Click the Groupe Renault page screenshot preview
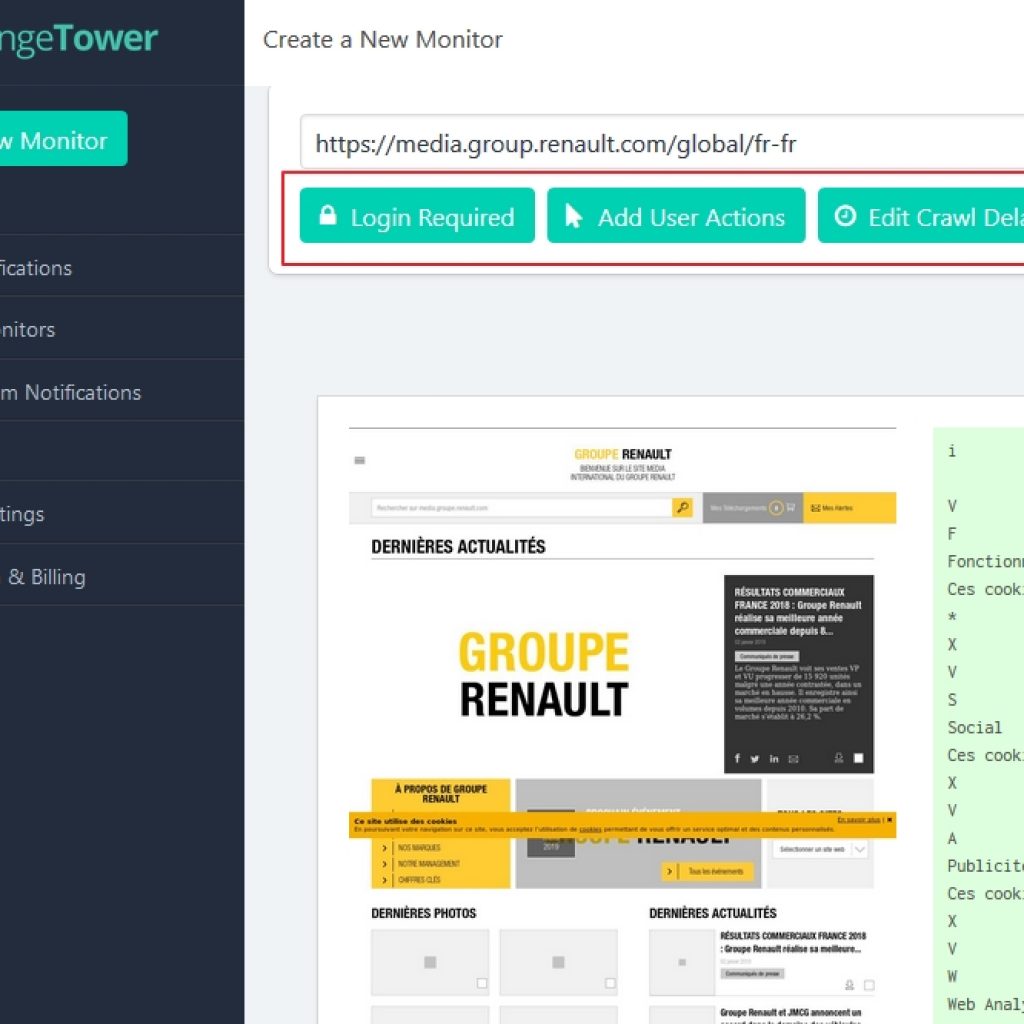This screenshot has width=1024, height=1024. pos(622,725)
